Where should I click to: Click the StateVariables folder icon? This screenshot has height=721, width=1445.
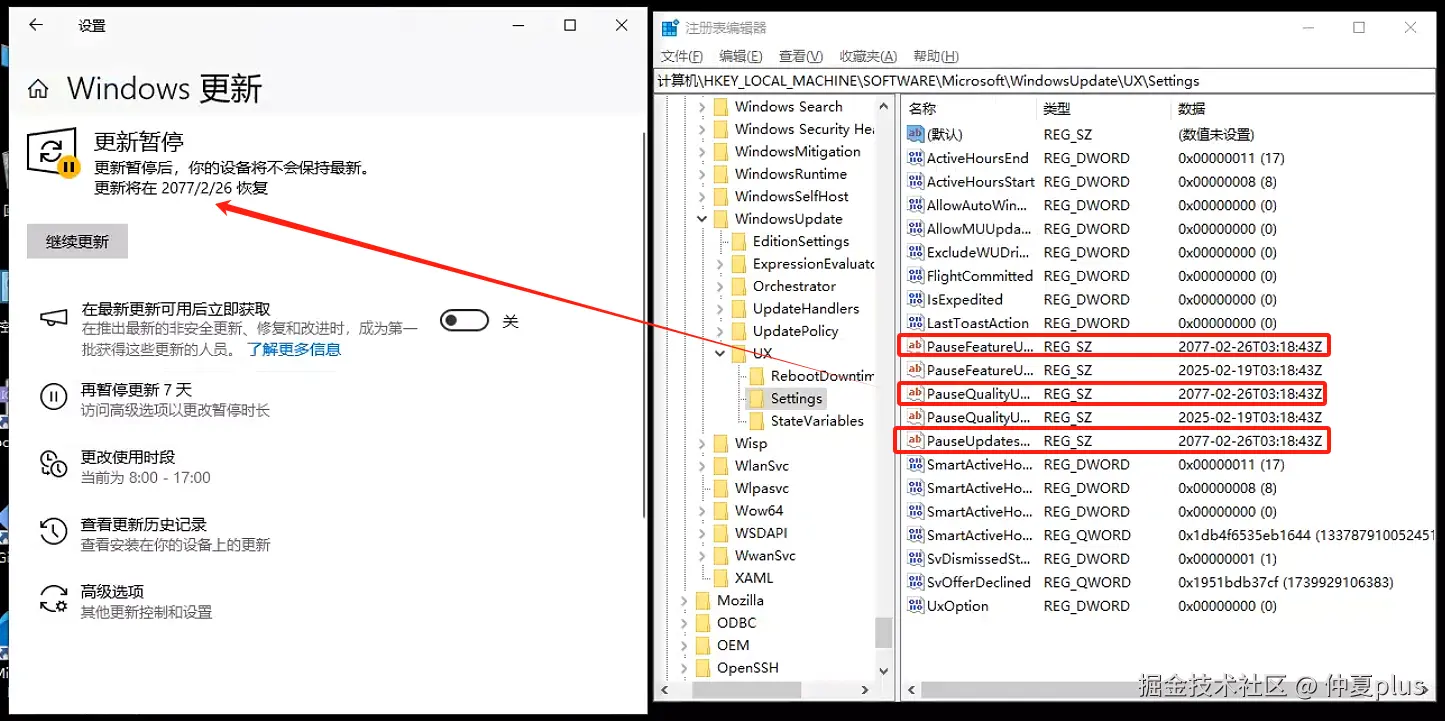757,421
